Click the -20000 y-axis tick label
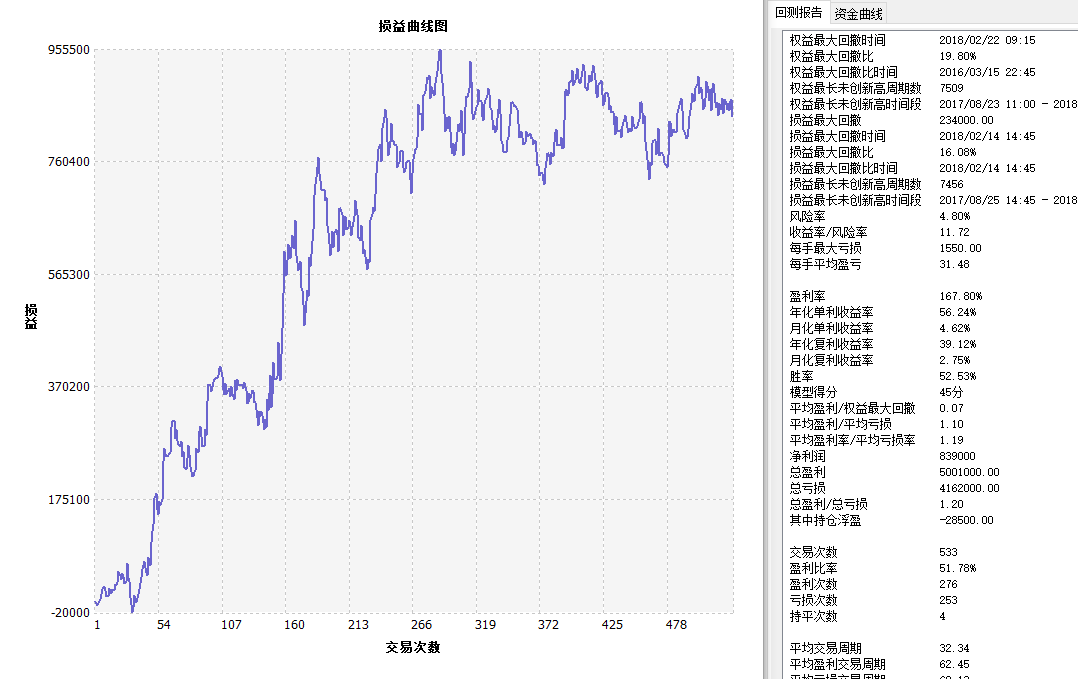Screen dimensions: 1078x679 tap(69, 613)
